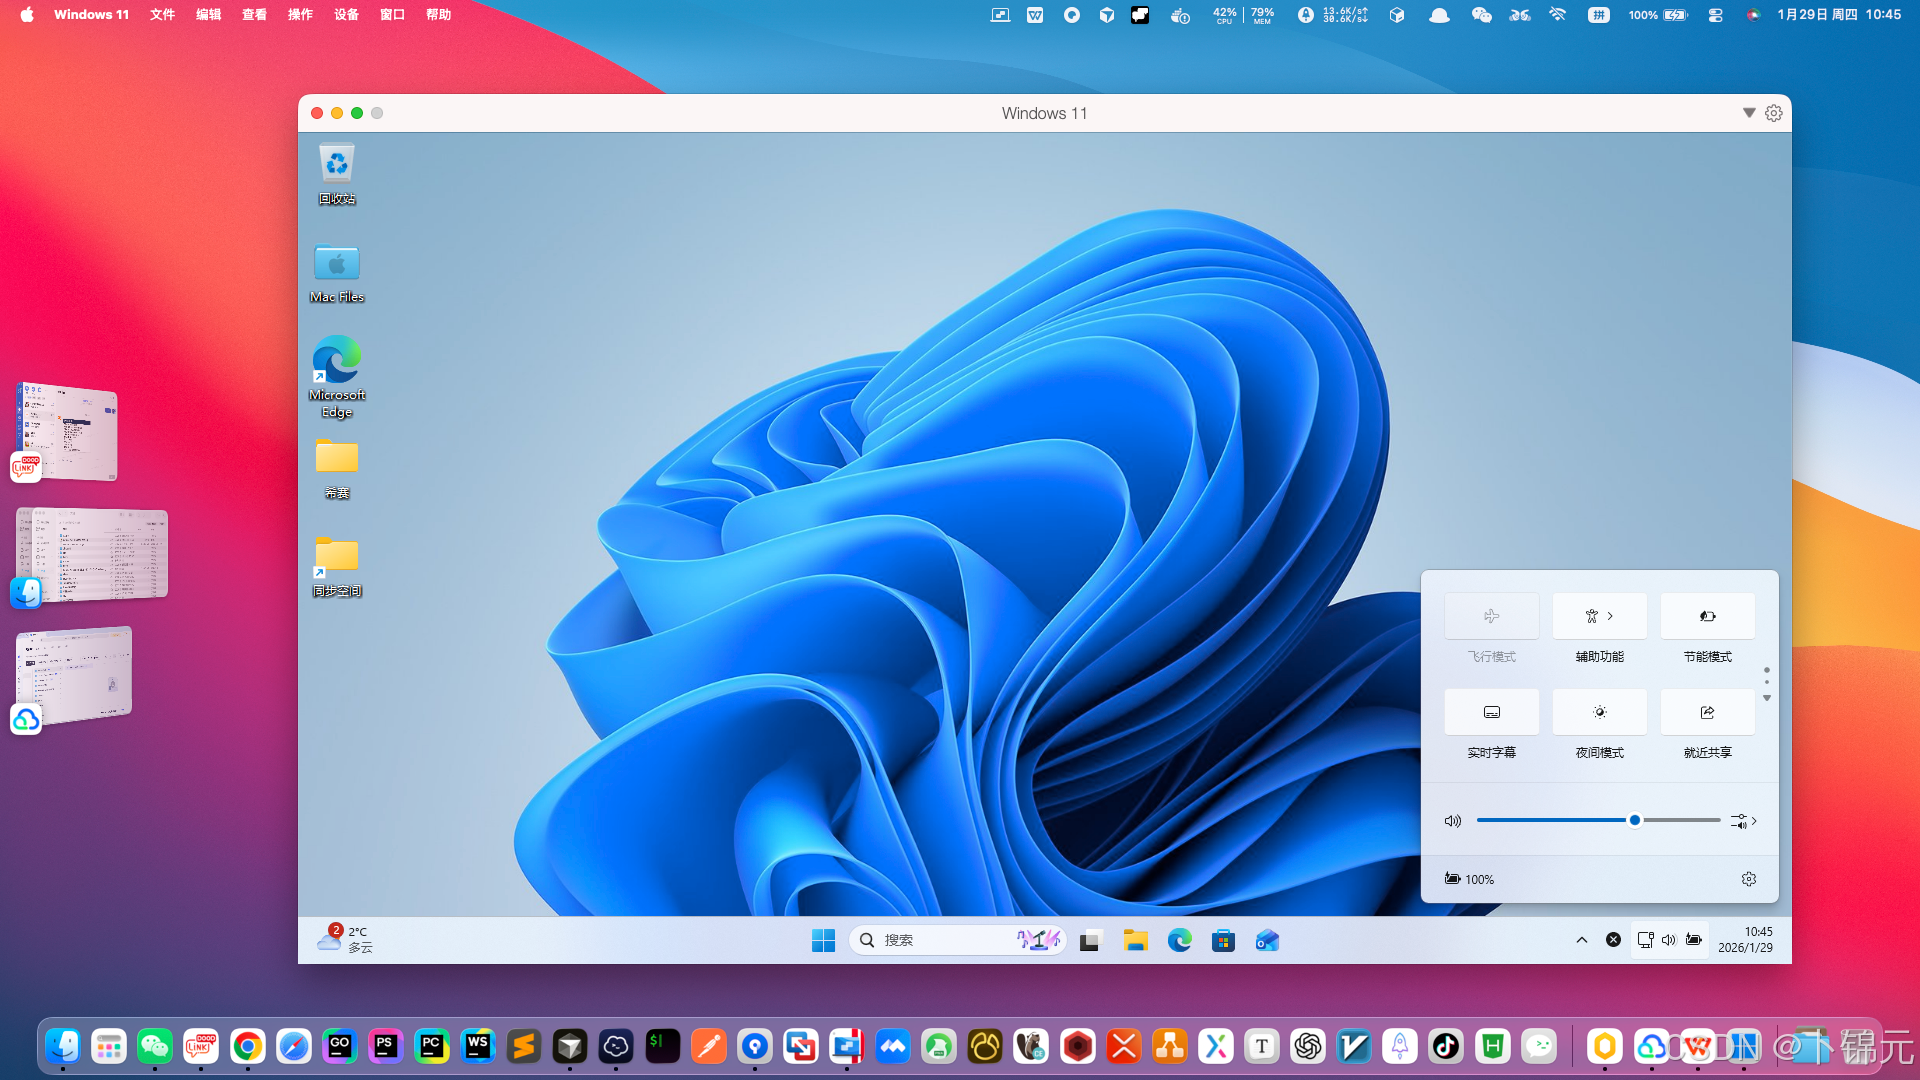Open the quick settings gear icon
The width and height of the screenshot is (1920, 1080).
tap(1748, 879)
